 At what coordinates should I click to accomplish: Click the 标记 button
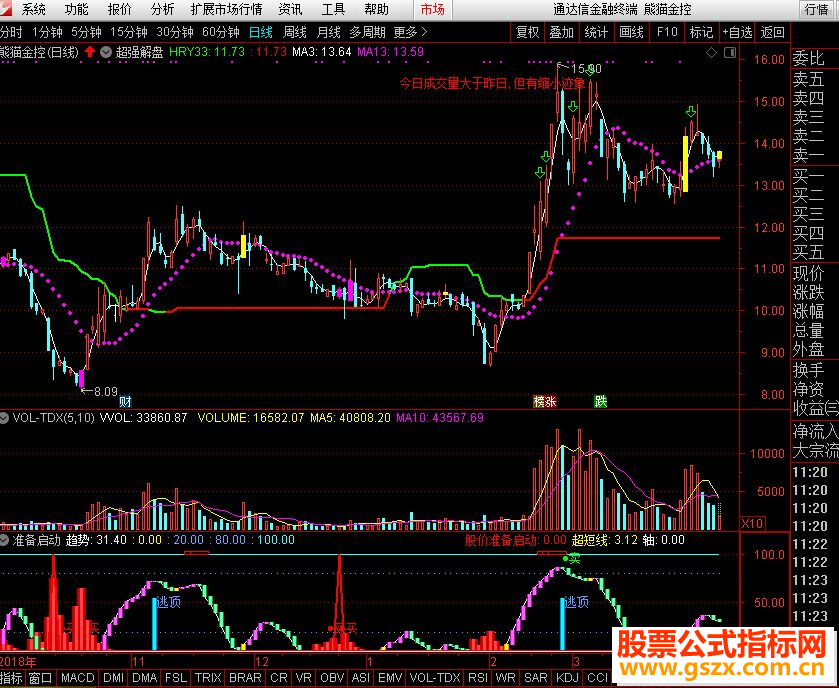click(701, 33)
